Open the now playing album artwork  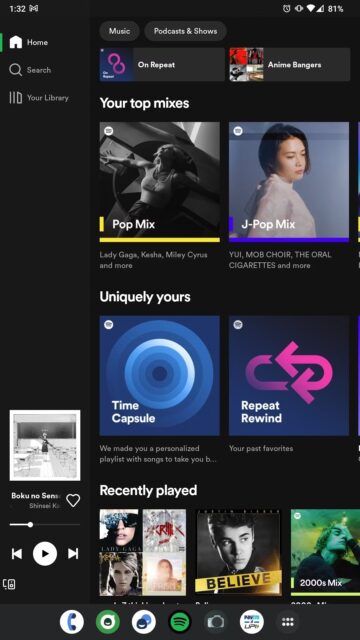(45, 445)
